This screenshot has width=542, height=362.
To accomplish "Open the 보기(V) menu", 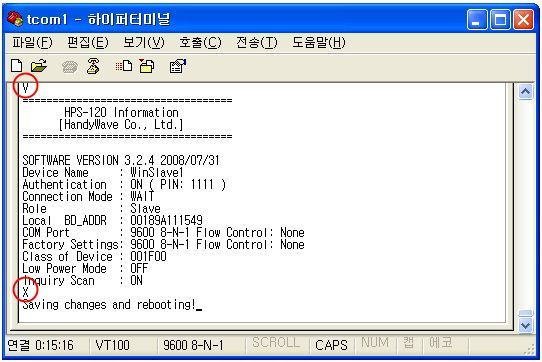I will (x=144, y=43).
